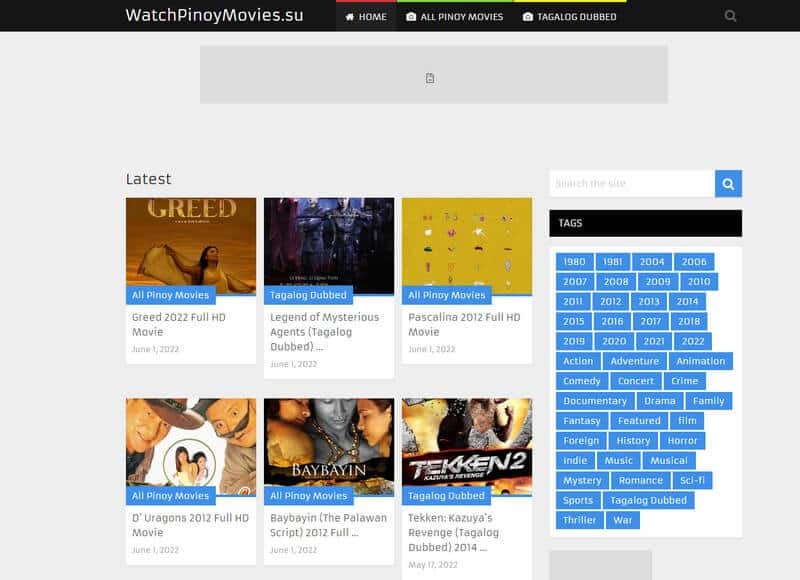Open the Home menu item
This screenshot has width=800, height=580.
[366, 17]
